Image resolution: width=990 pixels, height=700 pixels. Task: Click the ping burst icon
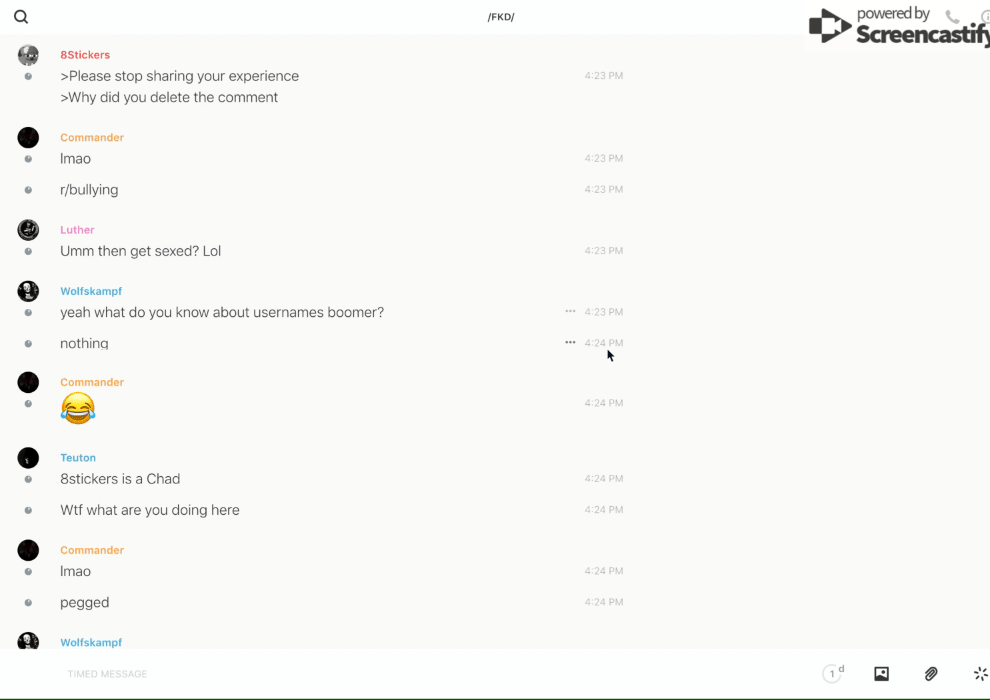point(980,674)
